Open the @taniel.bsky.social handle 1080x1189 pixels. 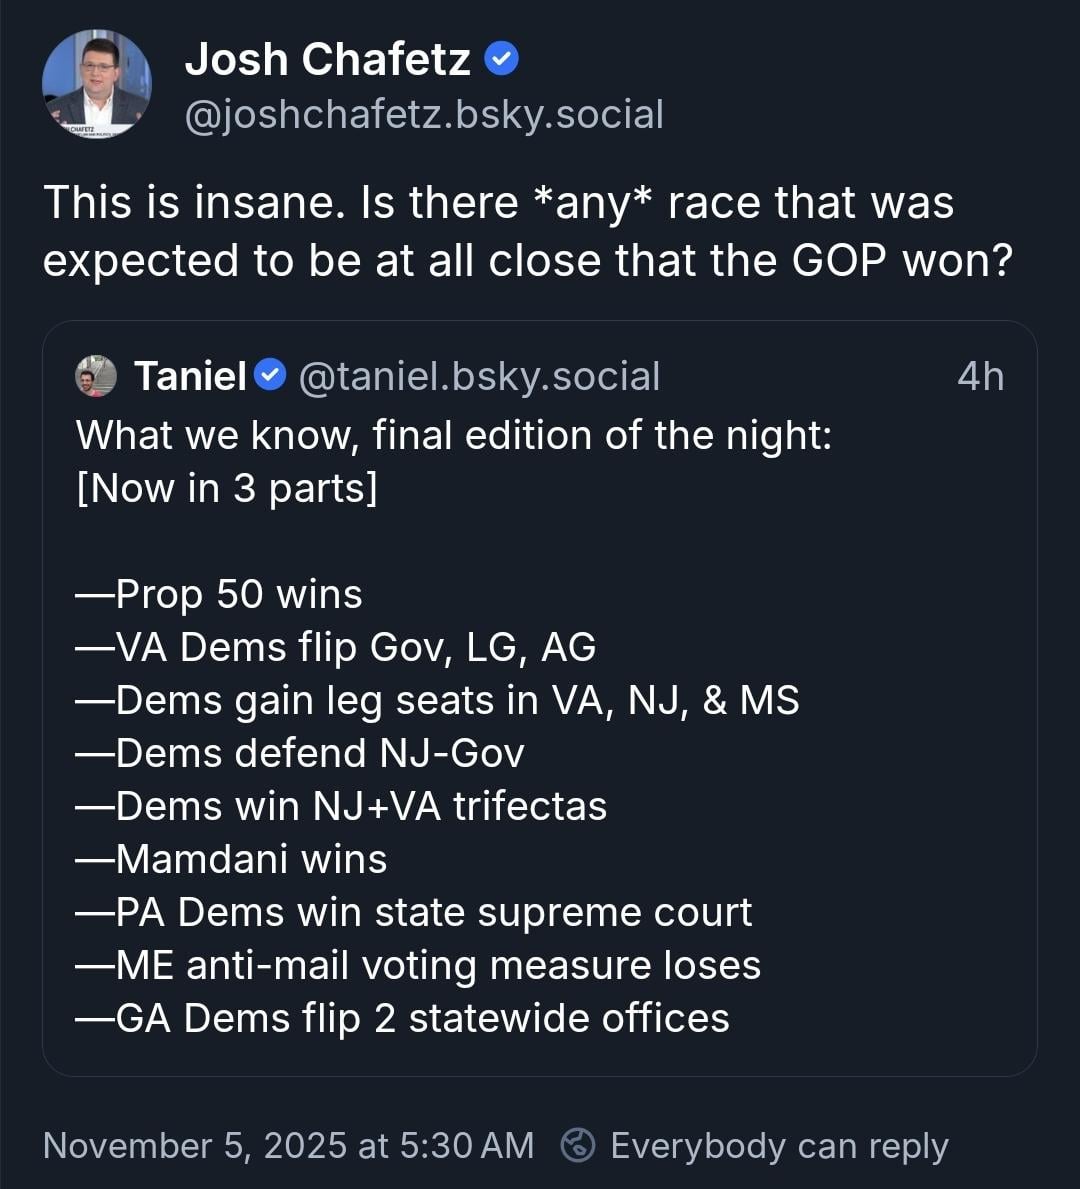[x=479, y=376]
